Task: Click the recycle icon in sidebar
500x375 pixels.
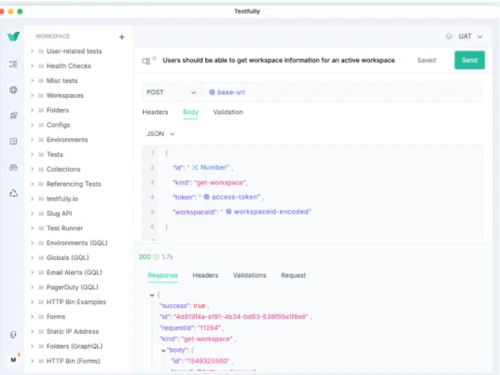Action: pos(13,193)
